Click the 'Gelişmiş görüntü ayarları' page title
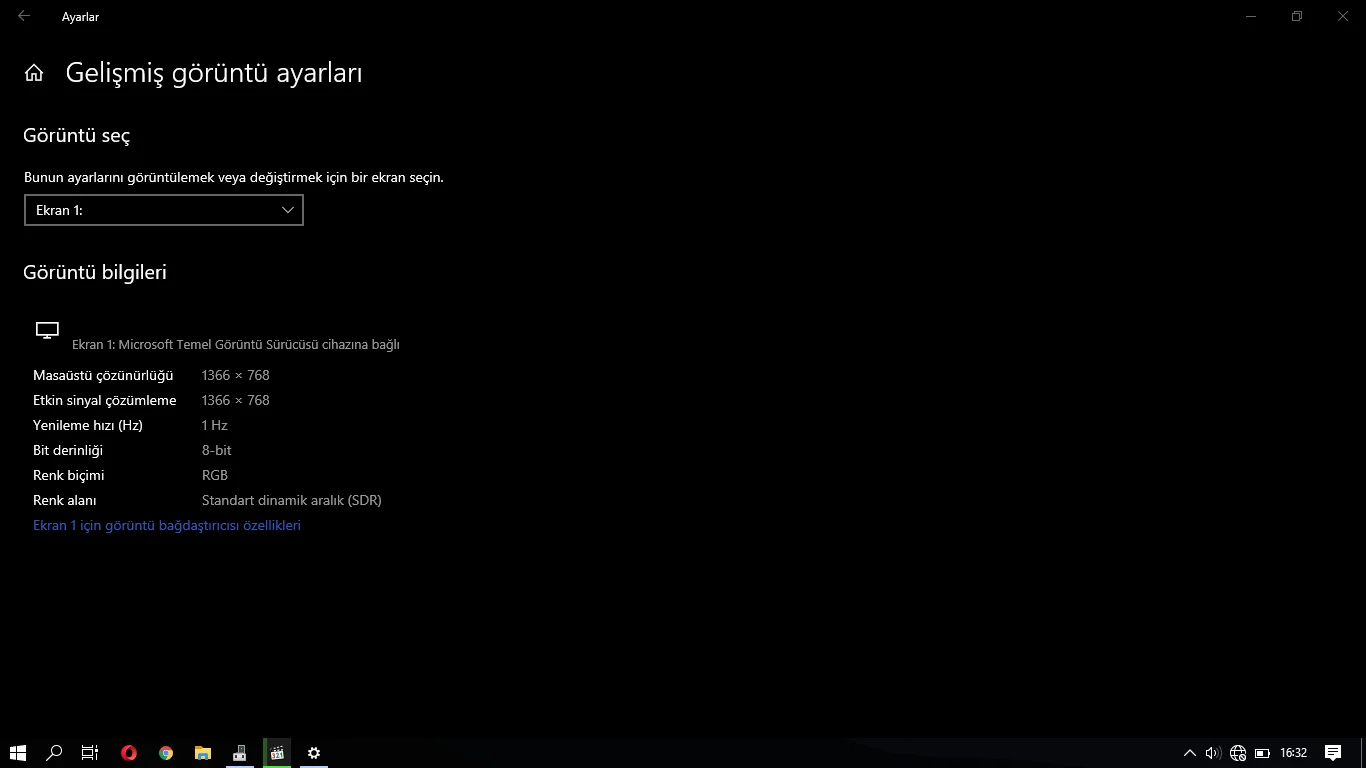 (214, 73)
